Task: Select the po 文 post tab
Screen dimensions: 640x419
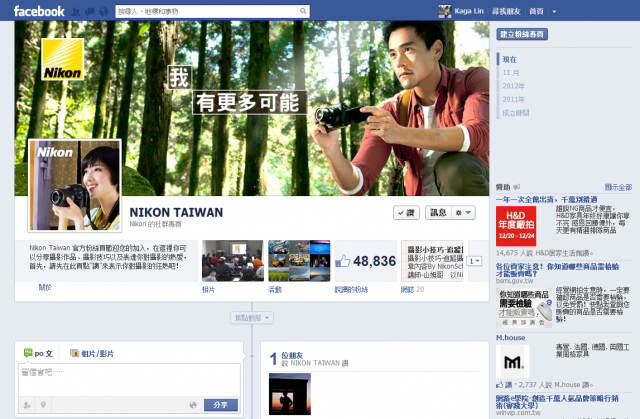Action: [x=38, y=353]
